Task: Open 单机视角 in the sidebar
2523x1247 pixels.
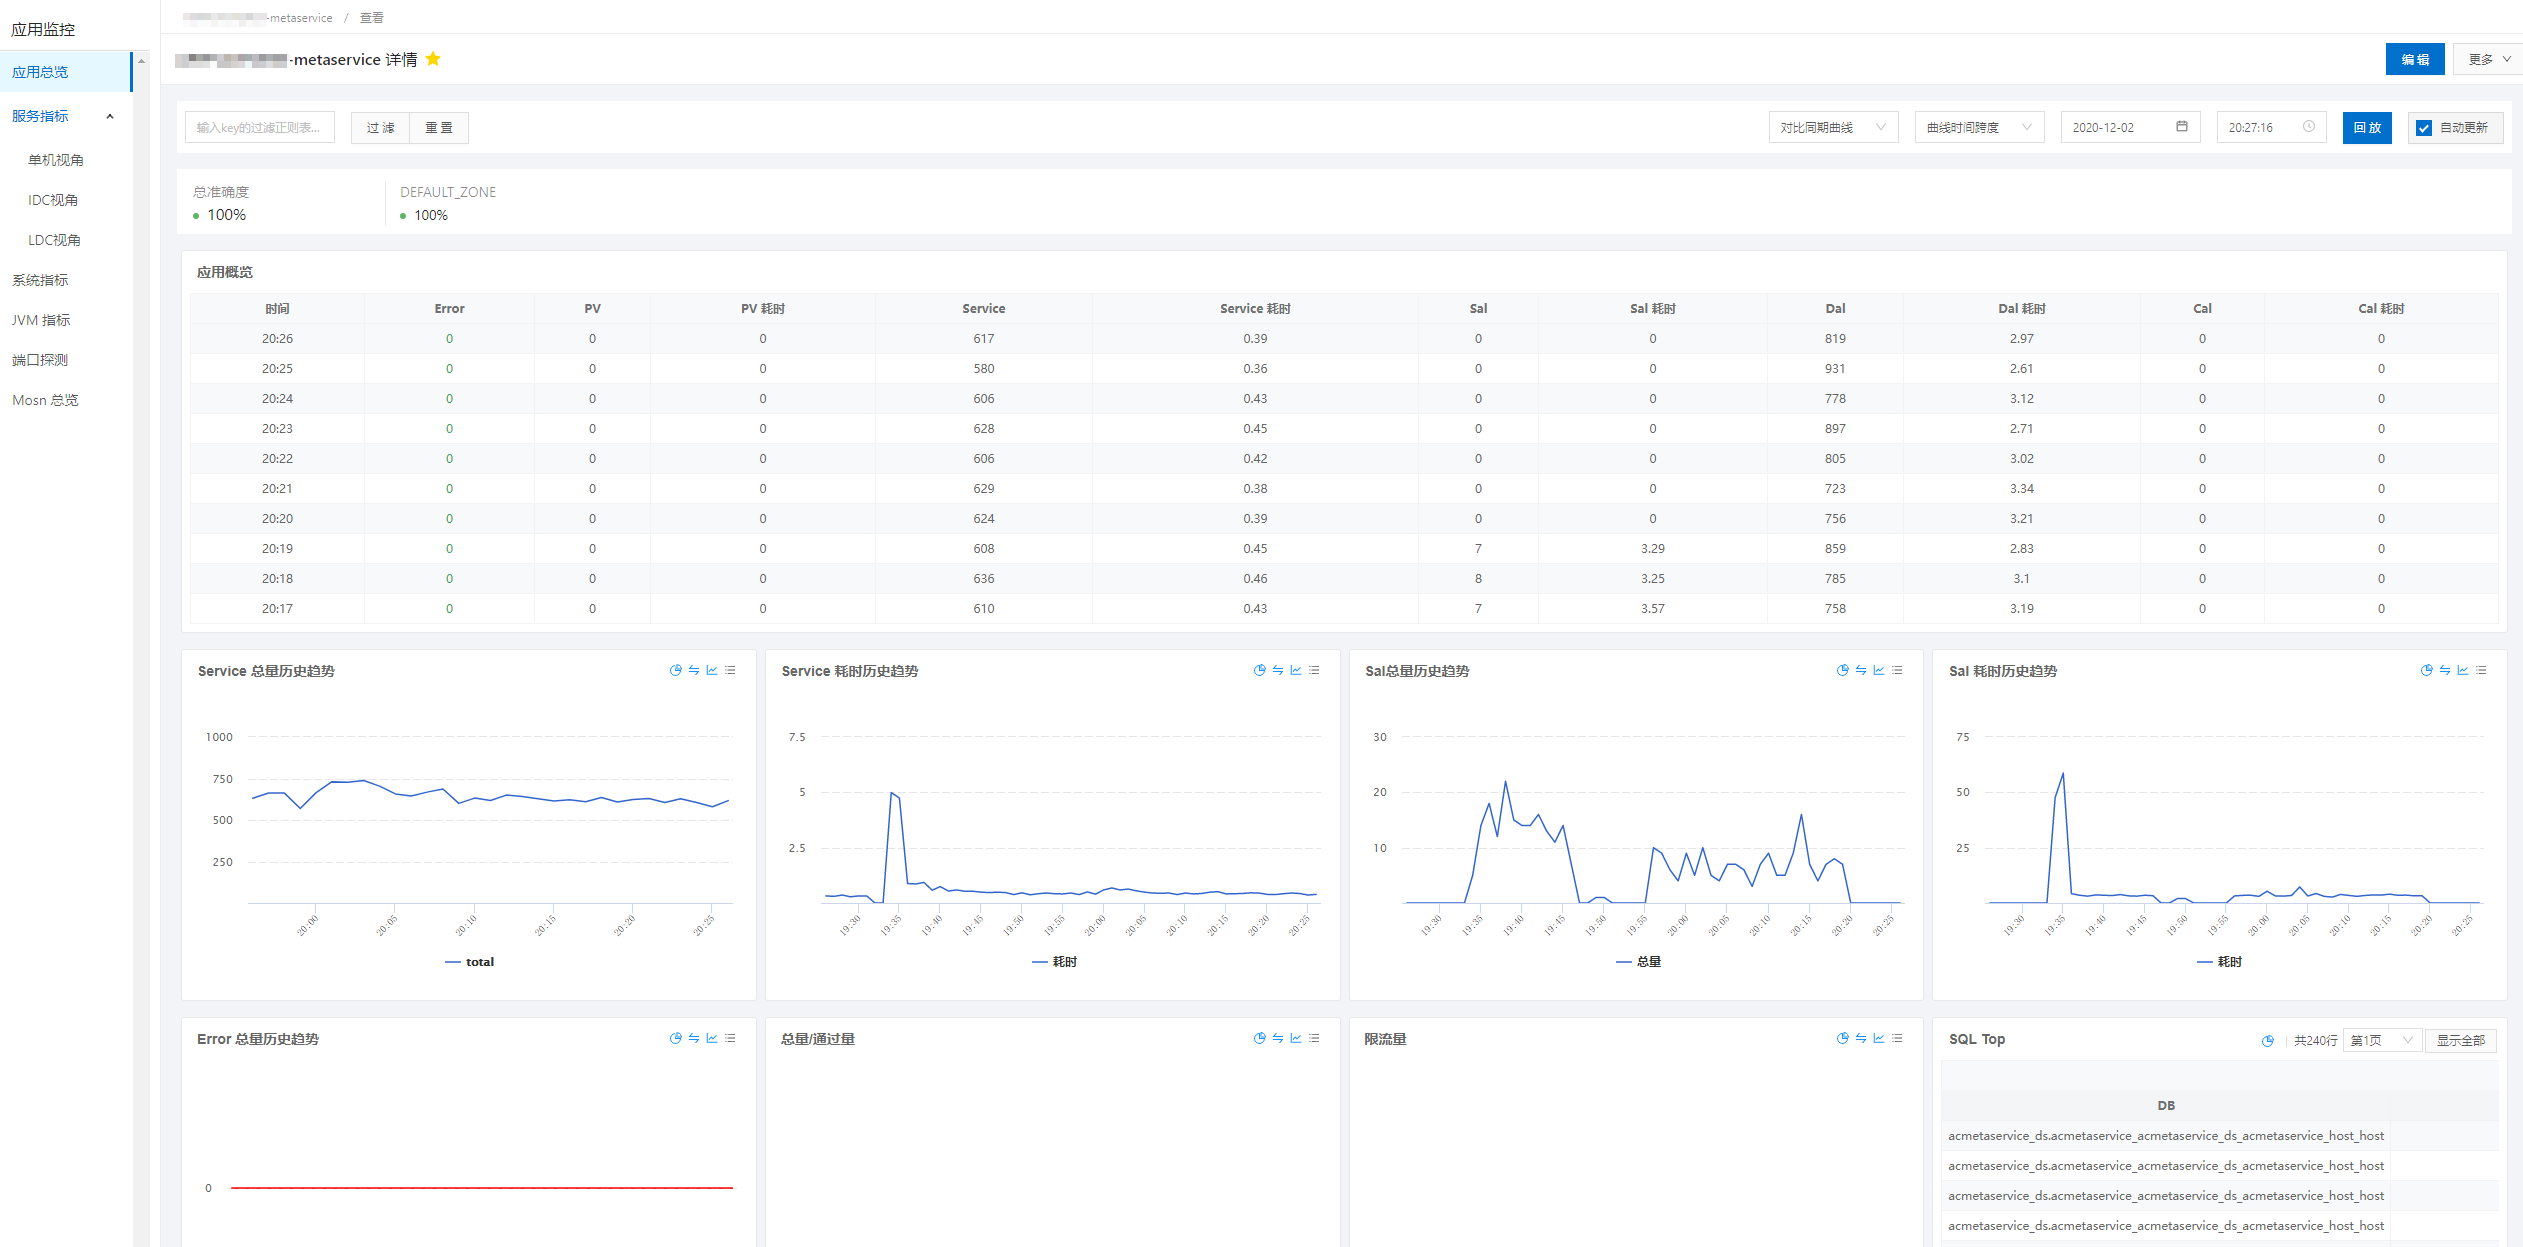Action: tap(56, 160)
